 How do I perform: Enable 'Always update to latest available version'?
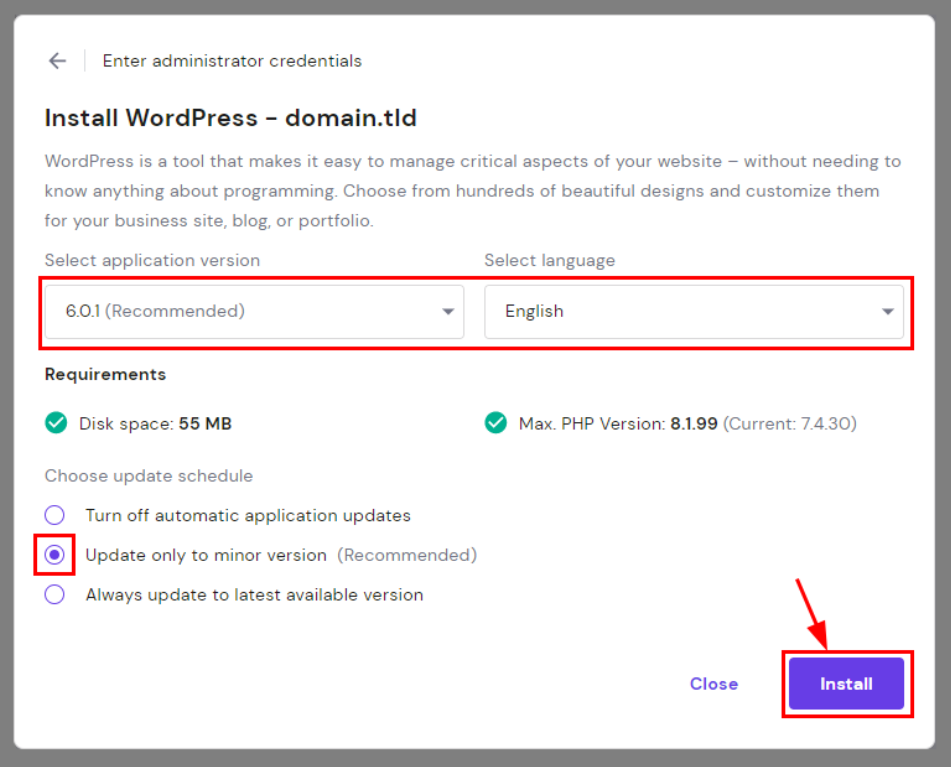[x=55, y=595]
